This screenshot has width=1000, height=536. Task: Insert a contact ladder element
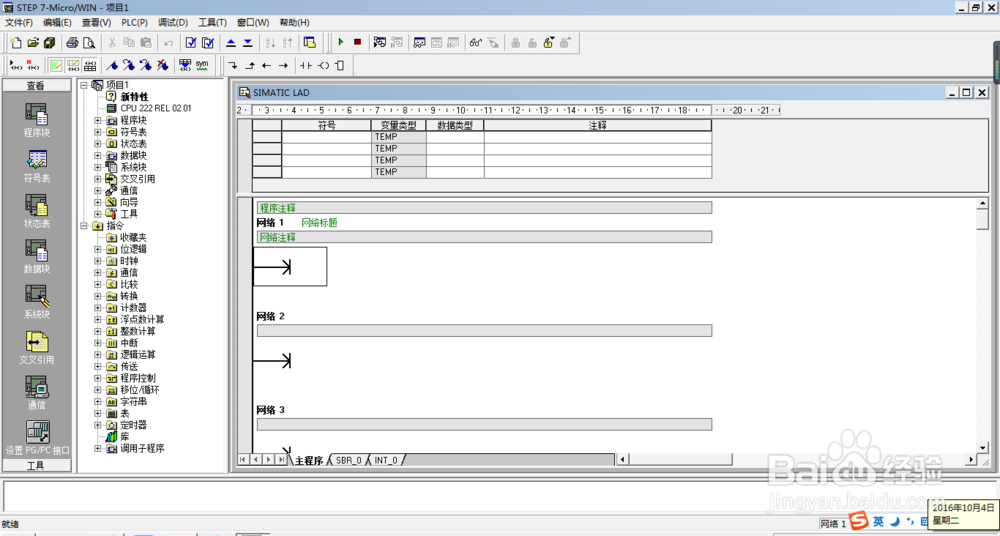coord(306,65)
